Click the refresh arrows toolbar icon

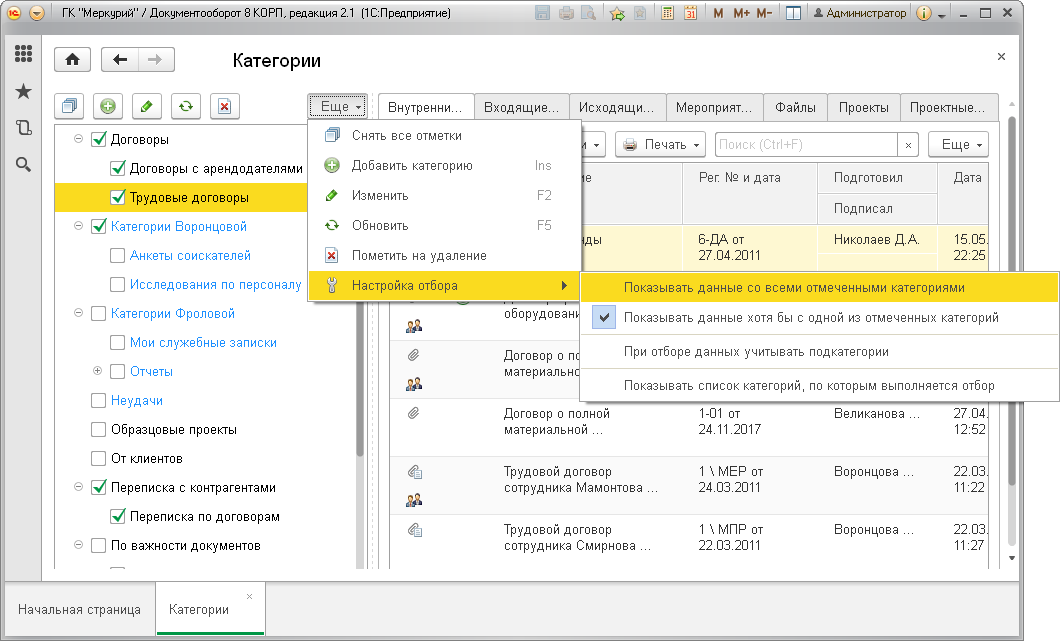pyautogui.click(x=186, y=106)
